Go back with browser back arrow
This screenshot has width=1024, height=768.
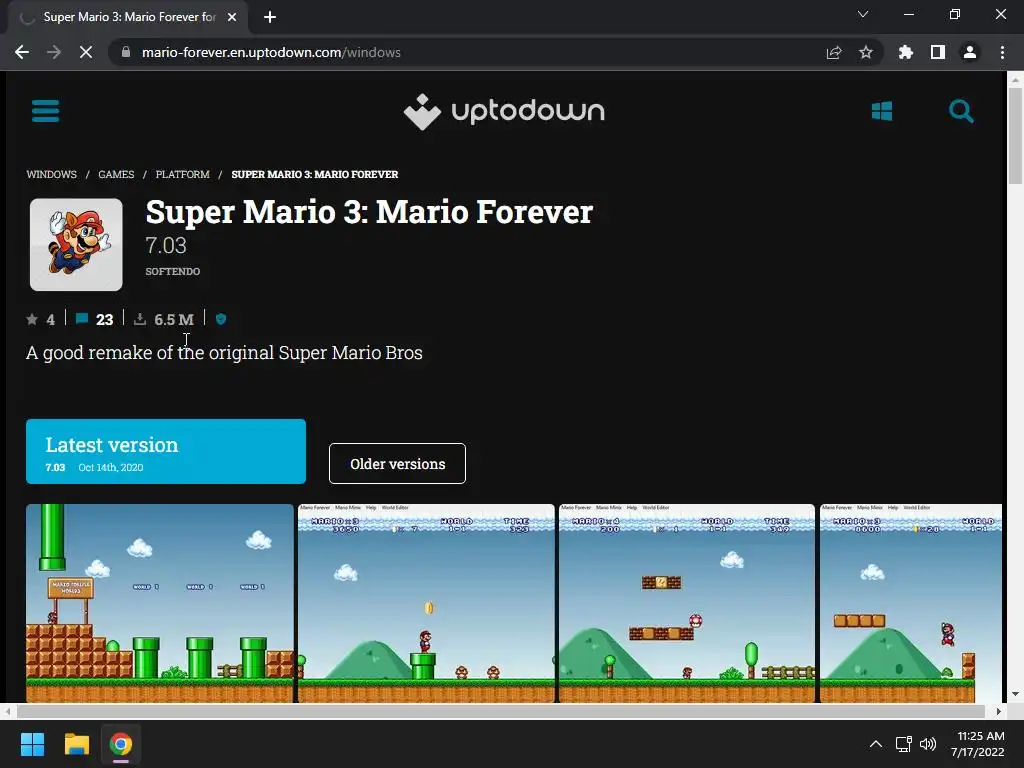22,52
